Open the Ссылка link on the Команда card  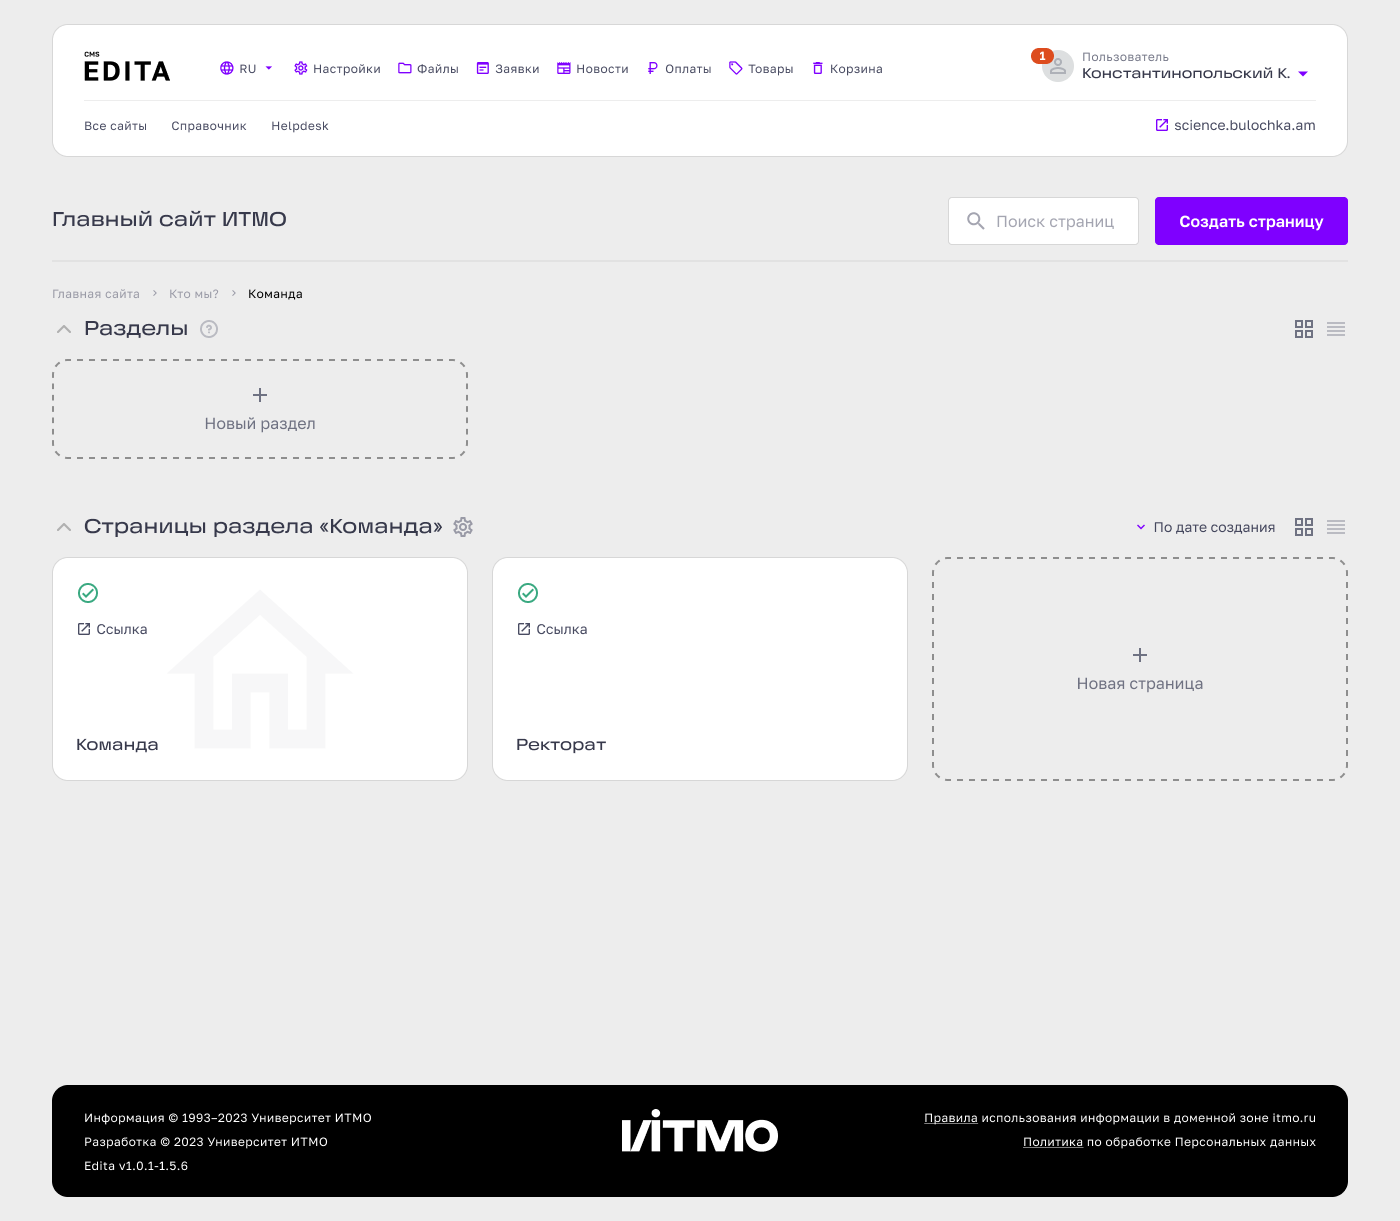112,629
